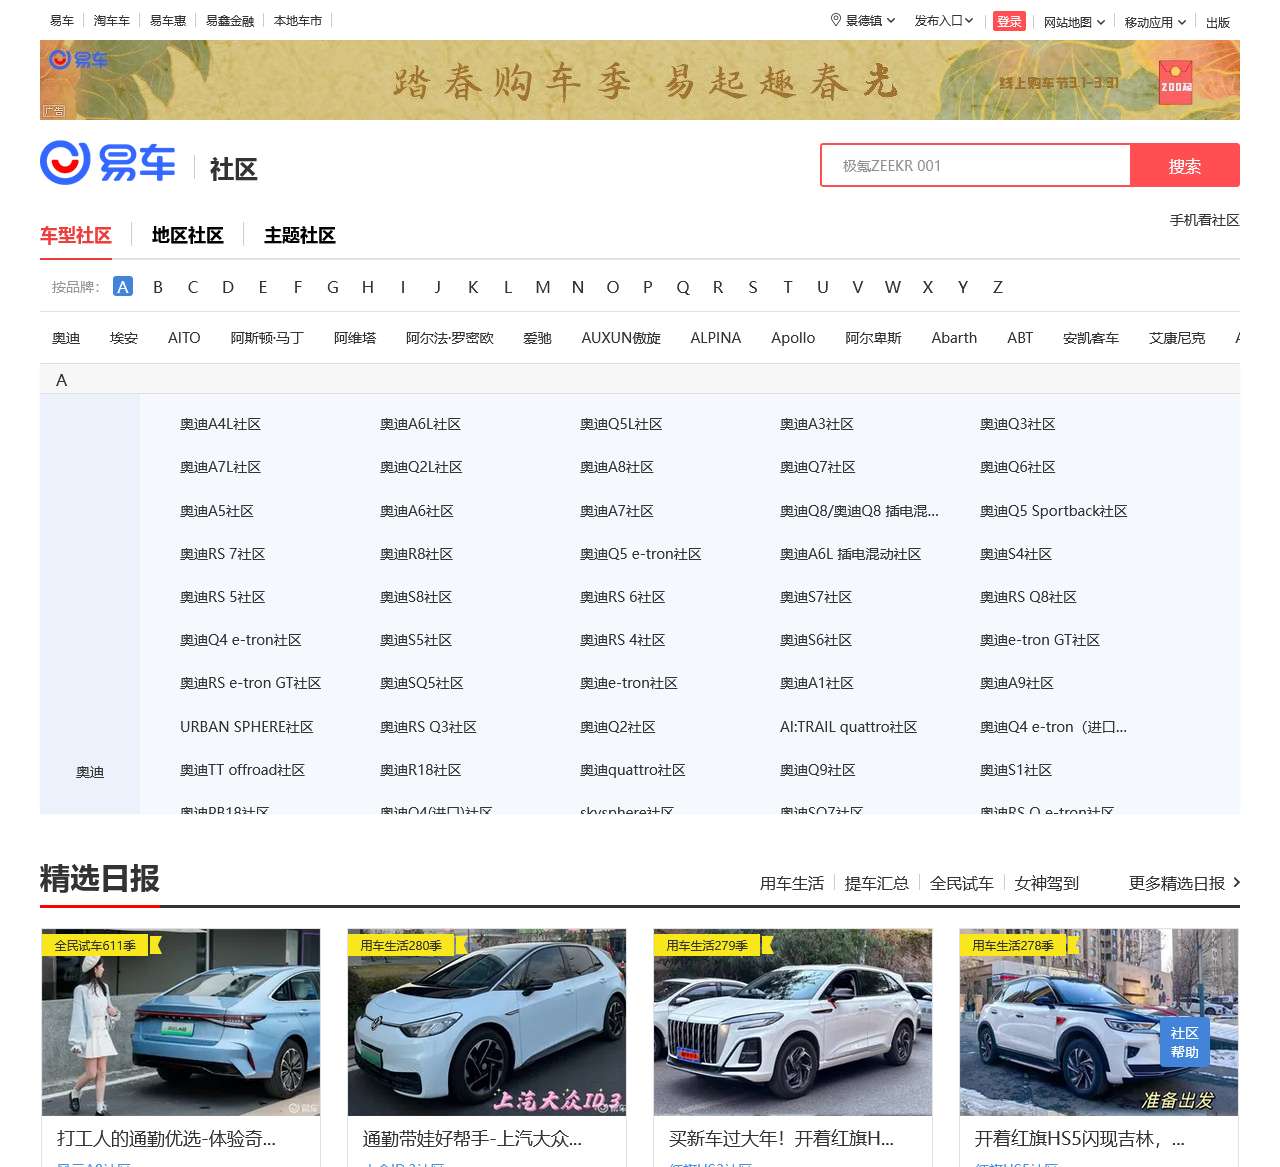Open URBAN SPHERE社区 link

(x=247, y=727)
